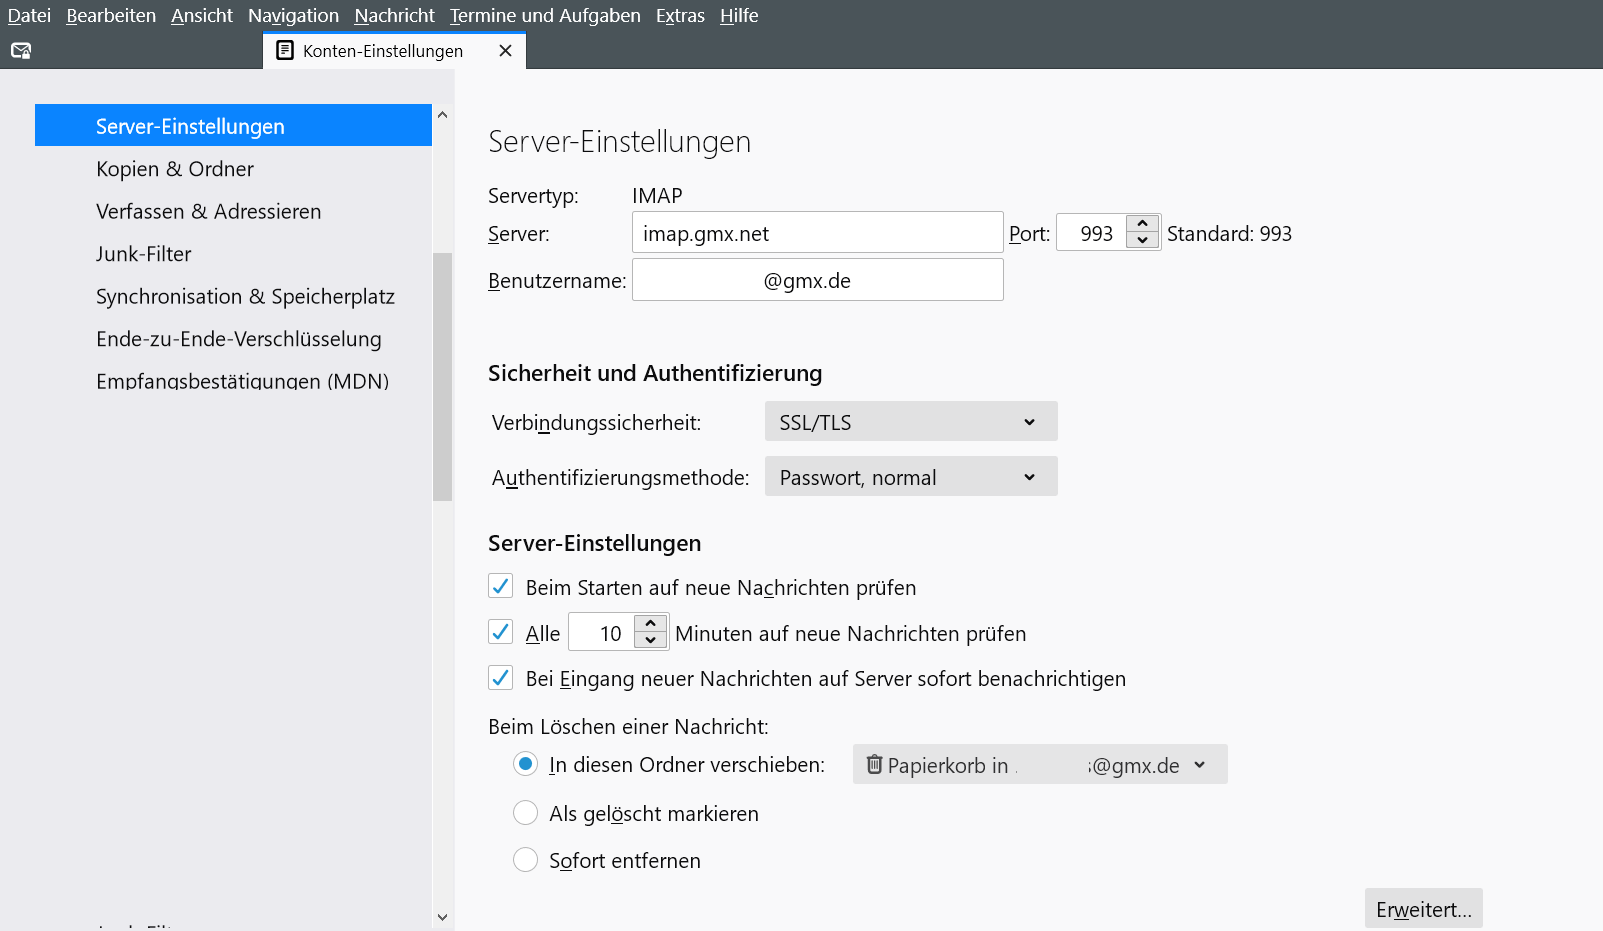
Task: Increase the minutes check interval
Action: point(650,624)
